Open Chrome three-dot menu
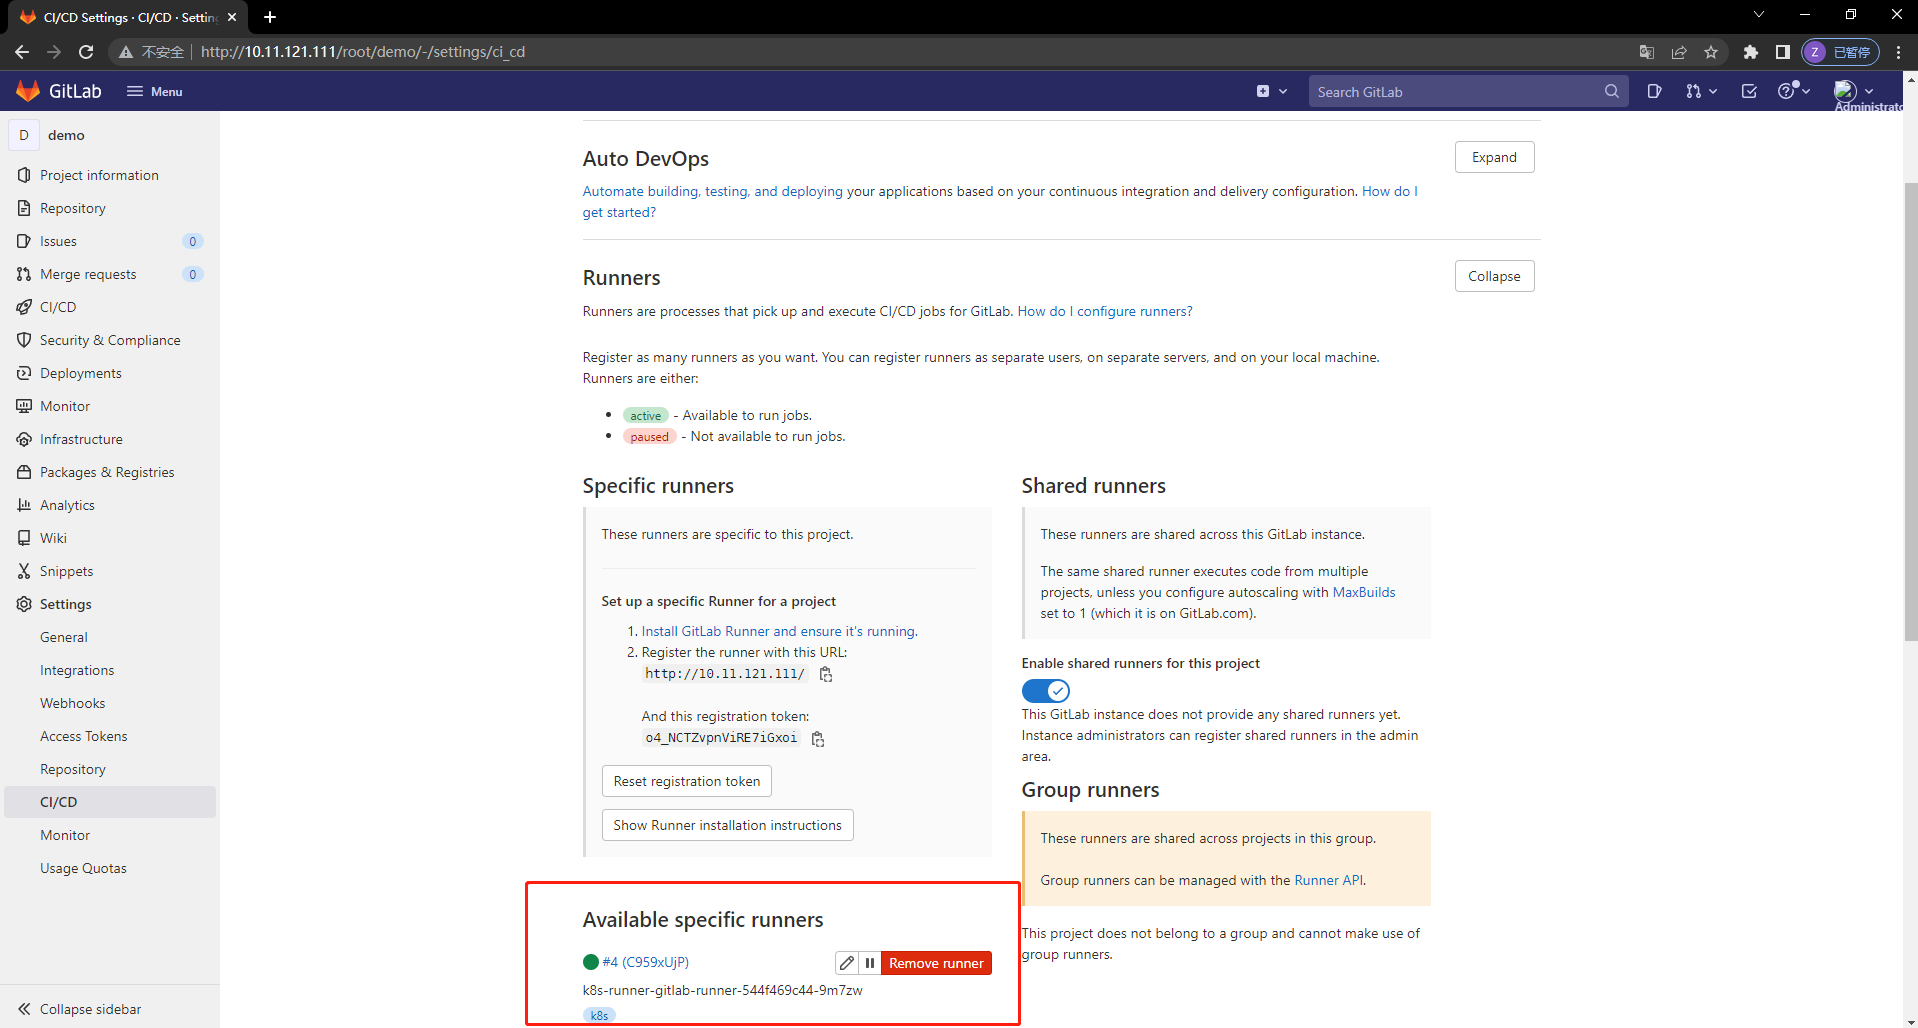The height and width of the screenshot is (1028, 1918). (1898, 52)
